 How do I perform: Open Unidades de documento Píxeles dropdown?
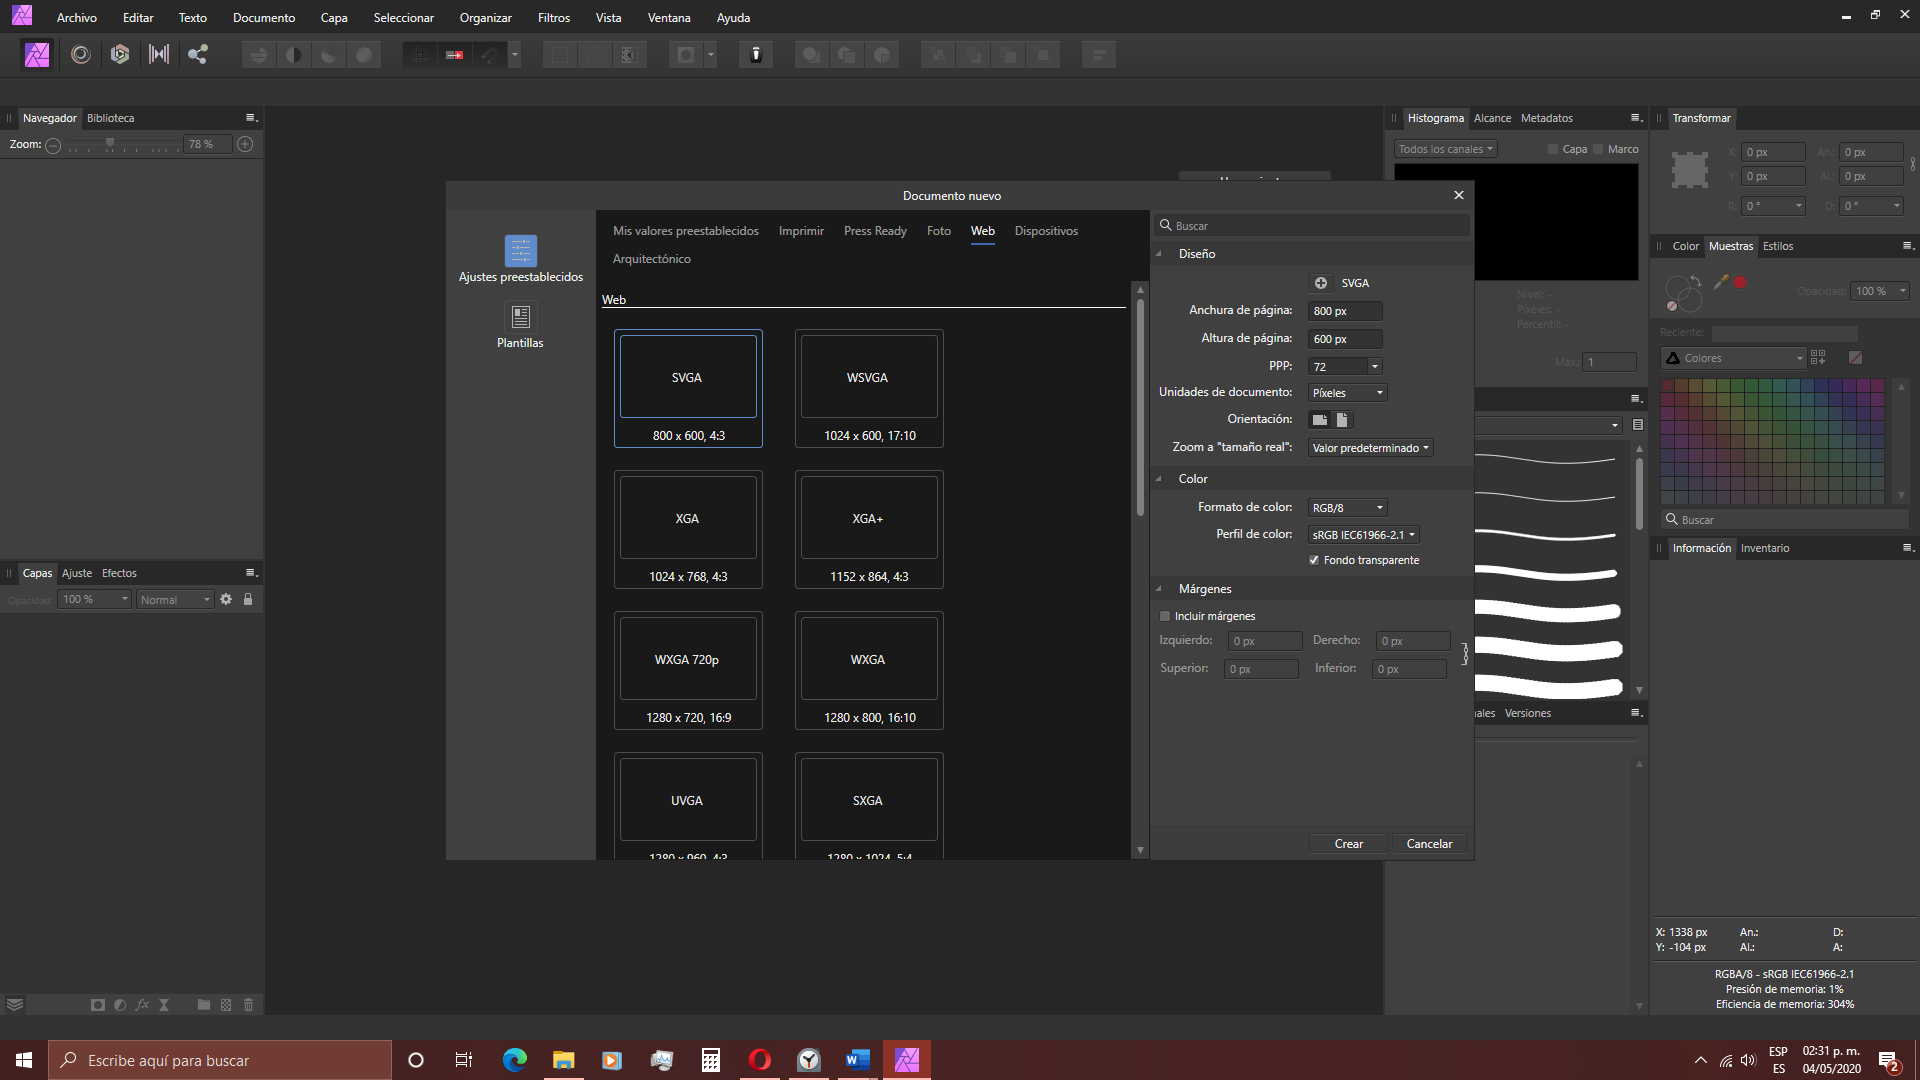(x=1347, y=393)
